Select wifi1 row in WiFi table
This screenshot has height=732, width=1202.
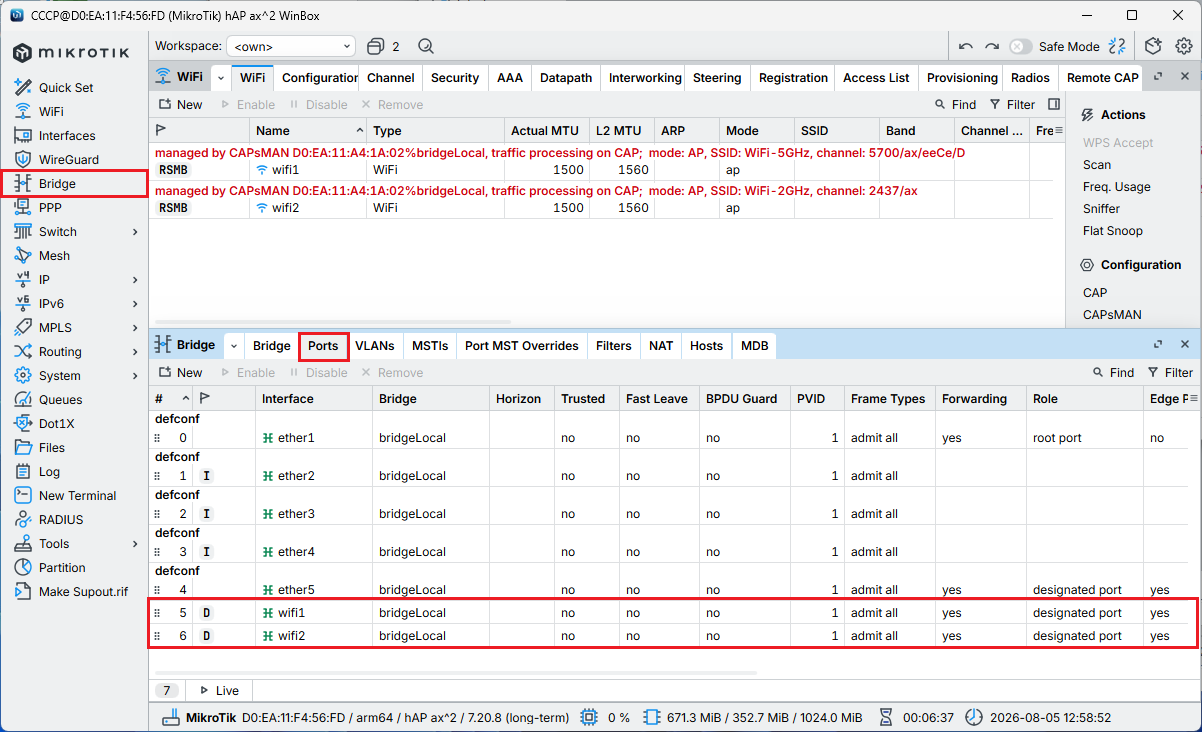pyautogui.click(x=605, y=170)
